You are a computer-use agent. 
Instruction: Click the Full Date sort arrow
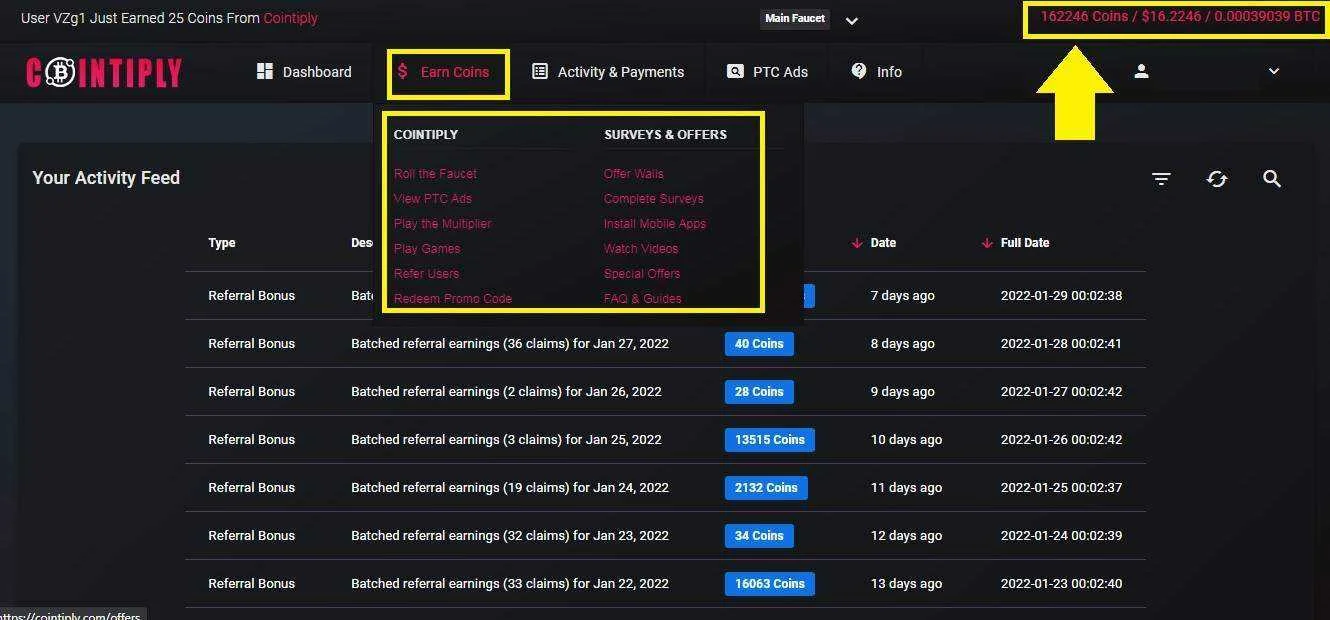point(987,243)
